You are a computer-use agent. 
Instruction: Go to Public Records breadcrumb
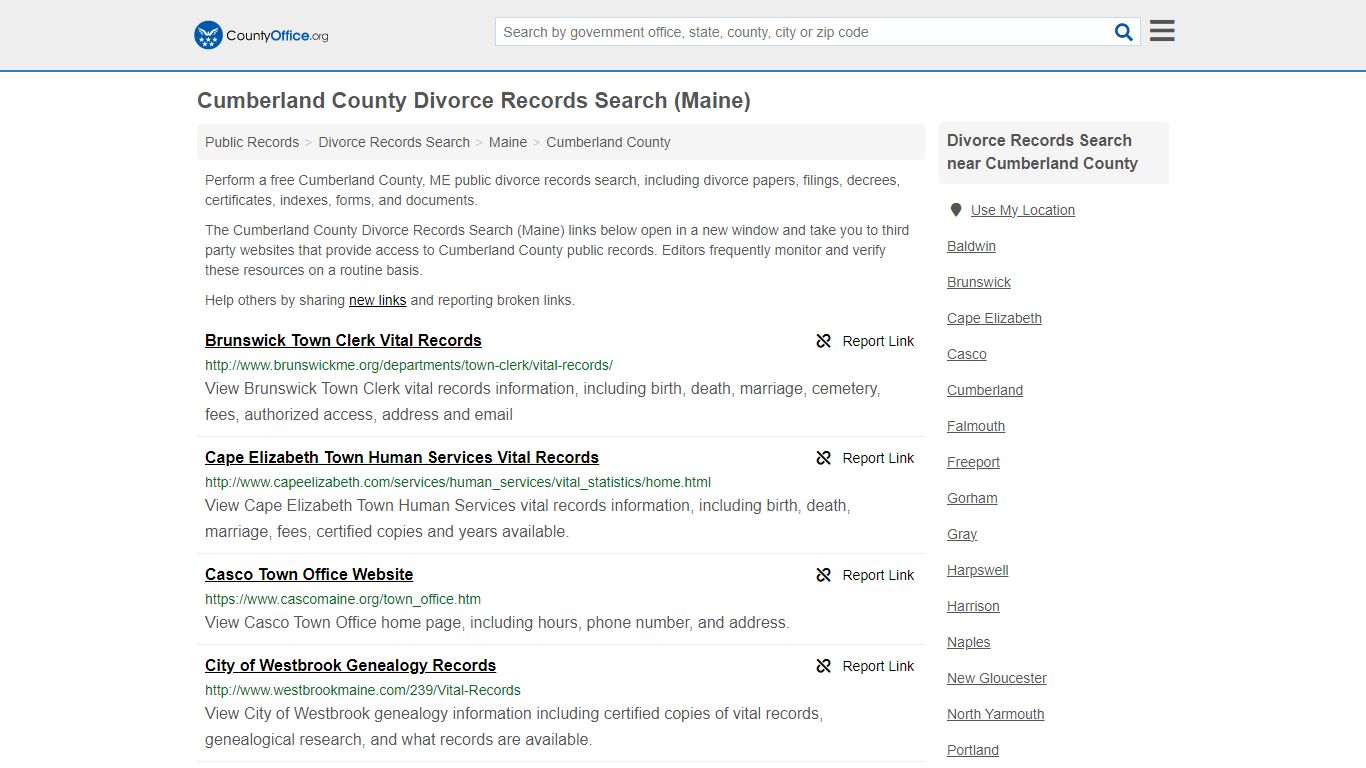[252, 142]
